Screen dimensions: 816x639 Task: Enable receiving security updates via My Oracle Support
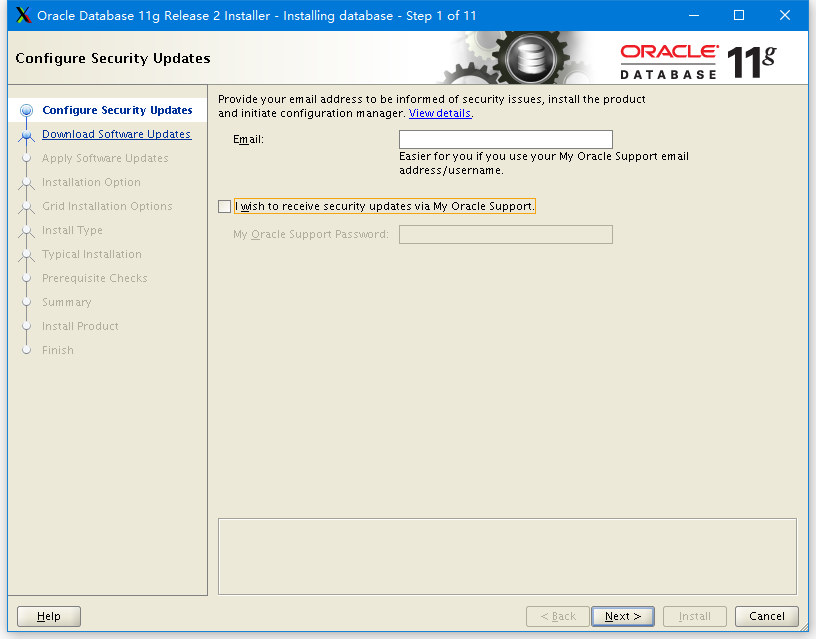pos(224,207)
